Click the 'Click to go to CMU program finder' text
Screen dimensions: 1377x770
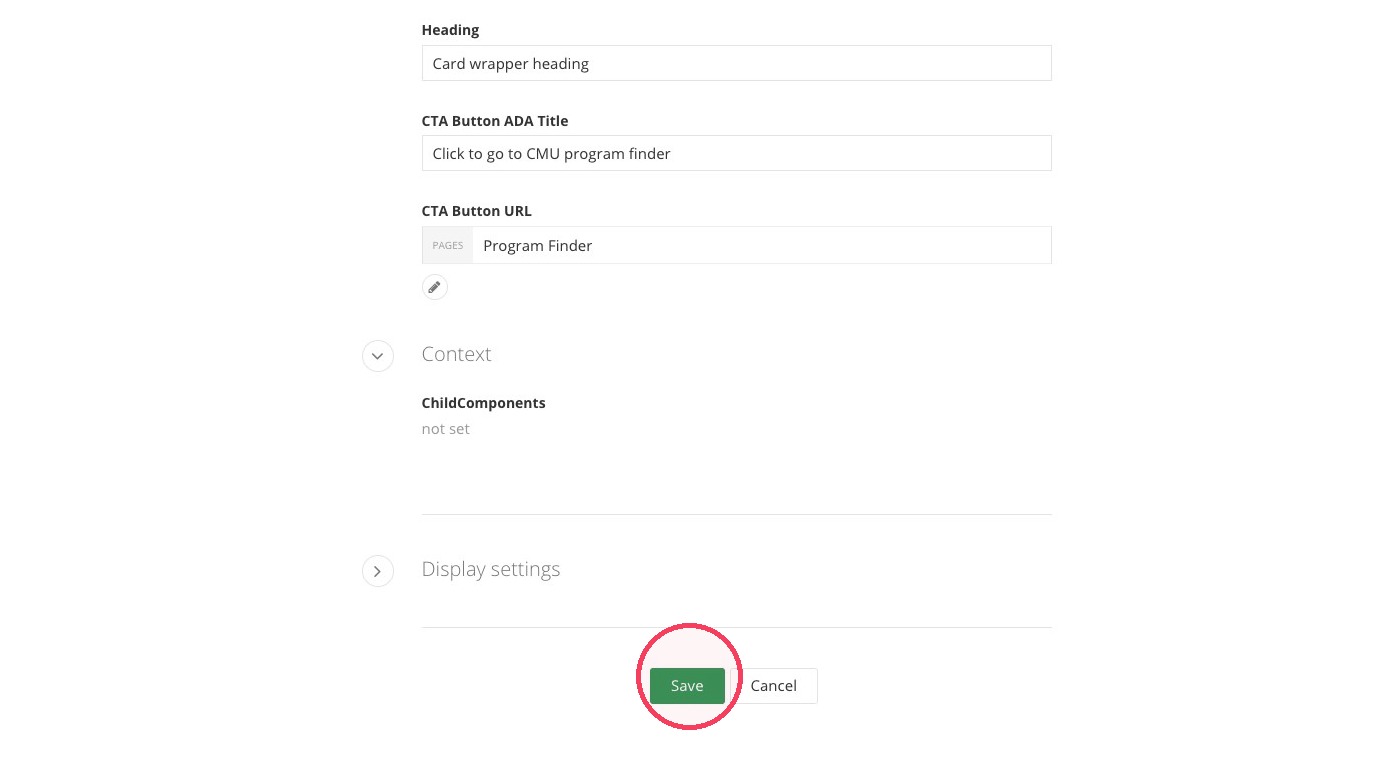(551, 154)
